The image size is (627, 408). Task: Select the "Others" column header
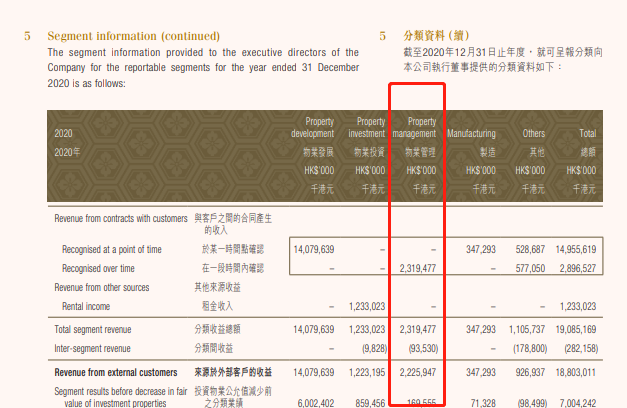click(x=533, y=133)
